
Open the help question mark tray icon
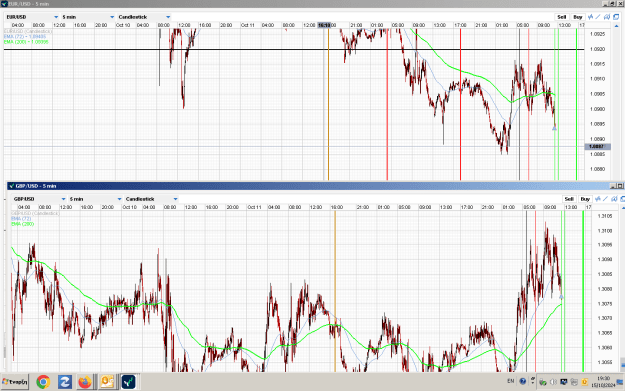click(x=523, y=381)
